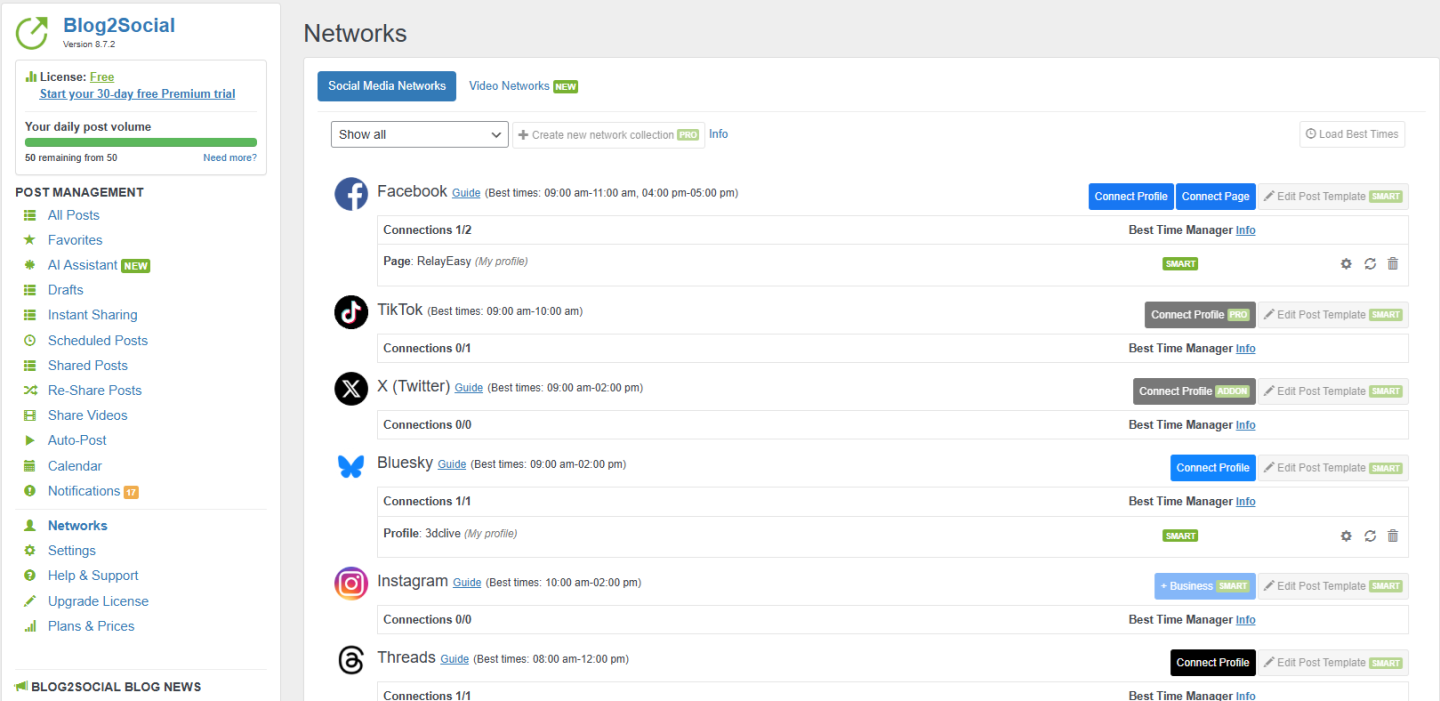This screenshot has width=1440, height=701.
Task: Click Connect Page button for Facebook
Action: [1215, 197]
